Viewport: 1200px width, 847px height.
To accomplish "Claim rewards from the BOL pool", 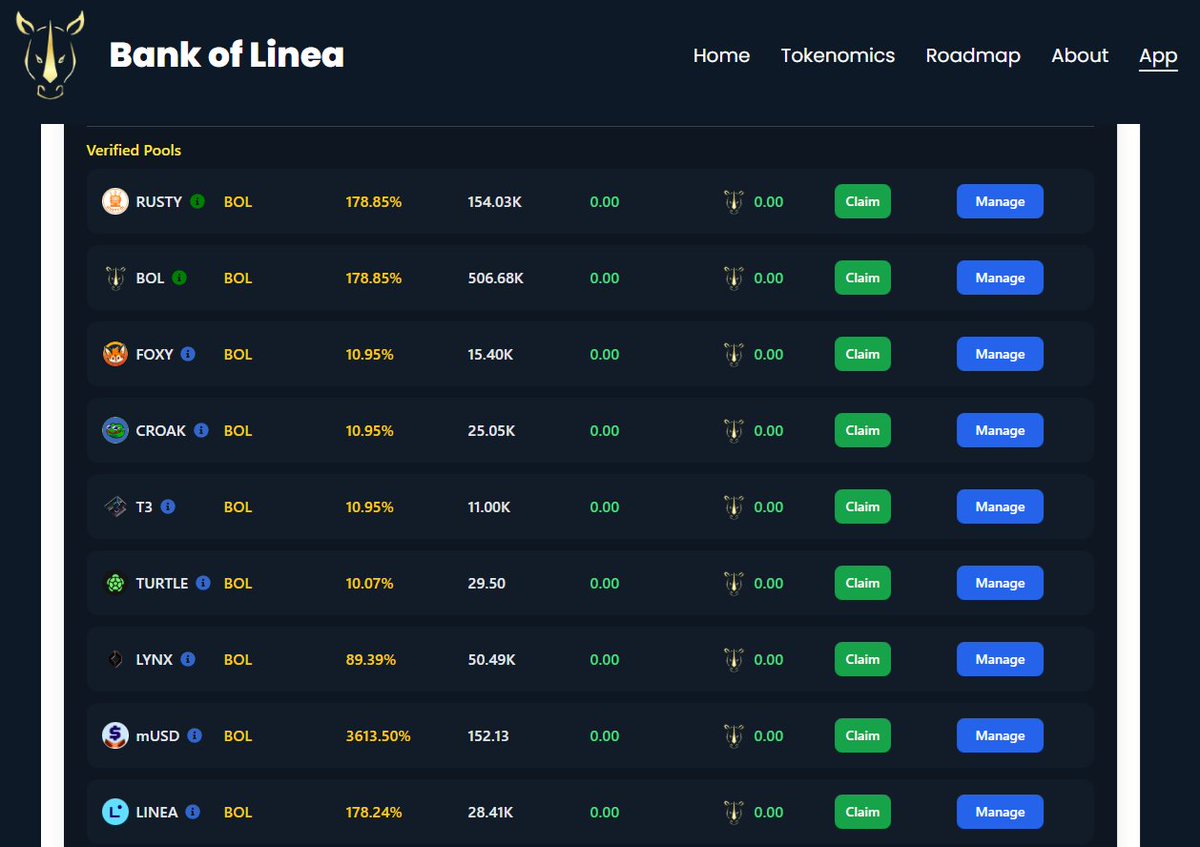I will [862, 278].
